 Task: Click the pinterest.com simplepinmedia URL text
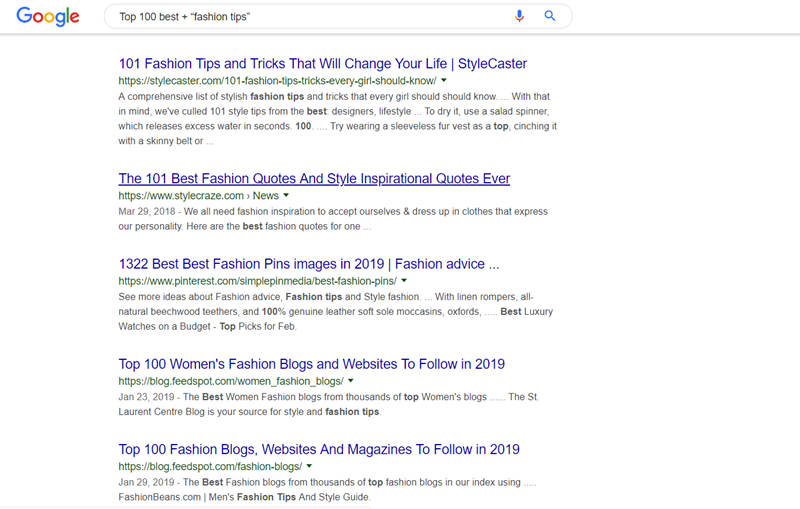point(257,281)
